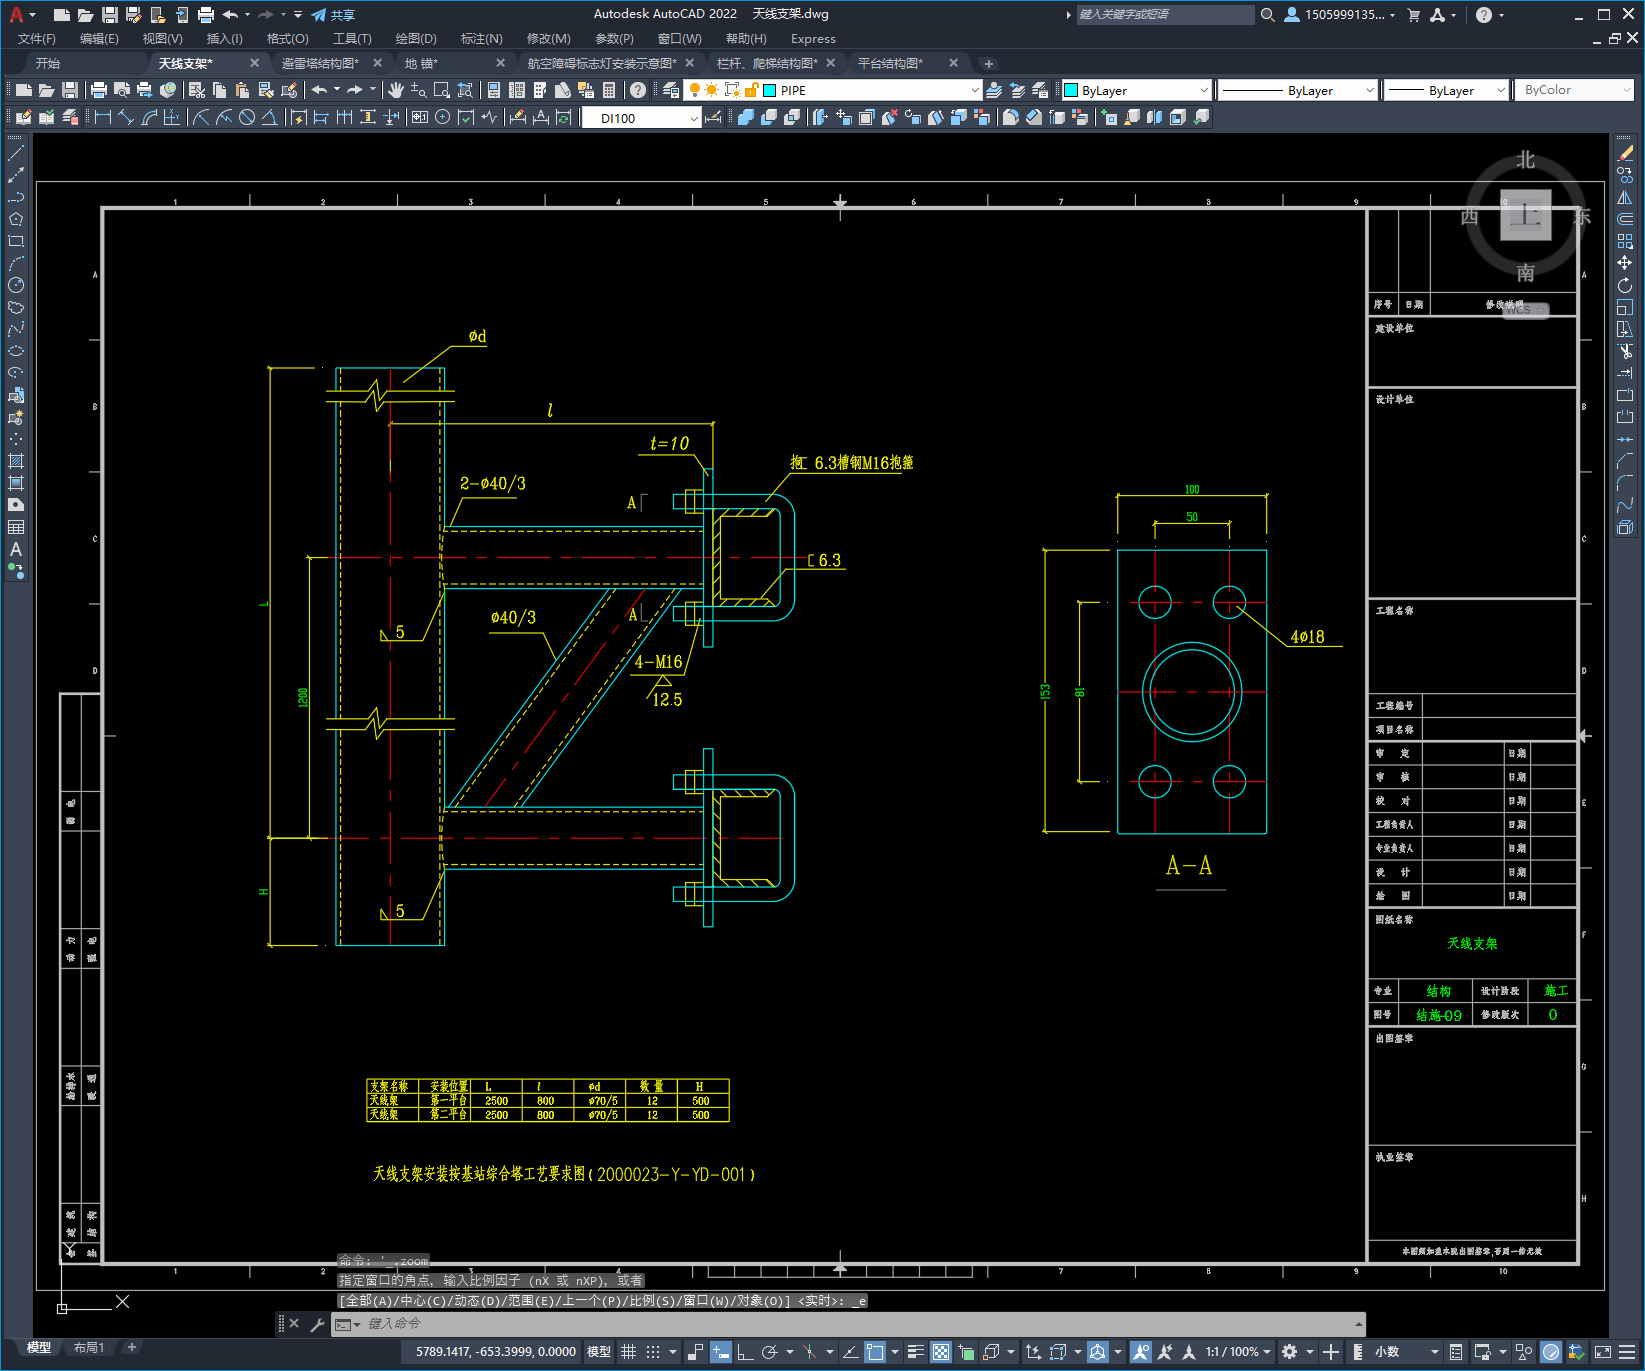This screenshot has height=1371, width=1645.
Task: Toggle lineweight display in status bar
Action: pos(915,1352)
